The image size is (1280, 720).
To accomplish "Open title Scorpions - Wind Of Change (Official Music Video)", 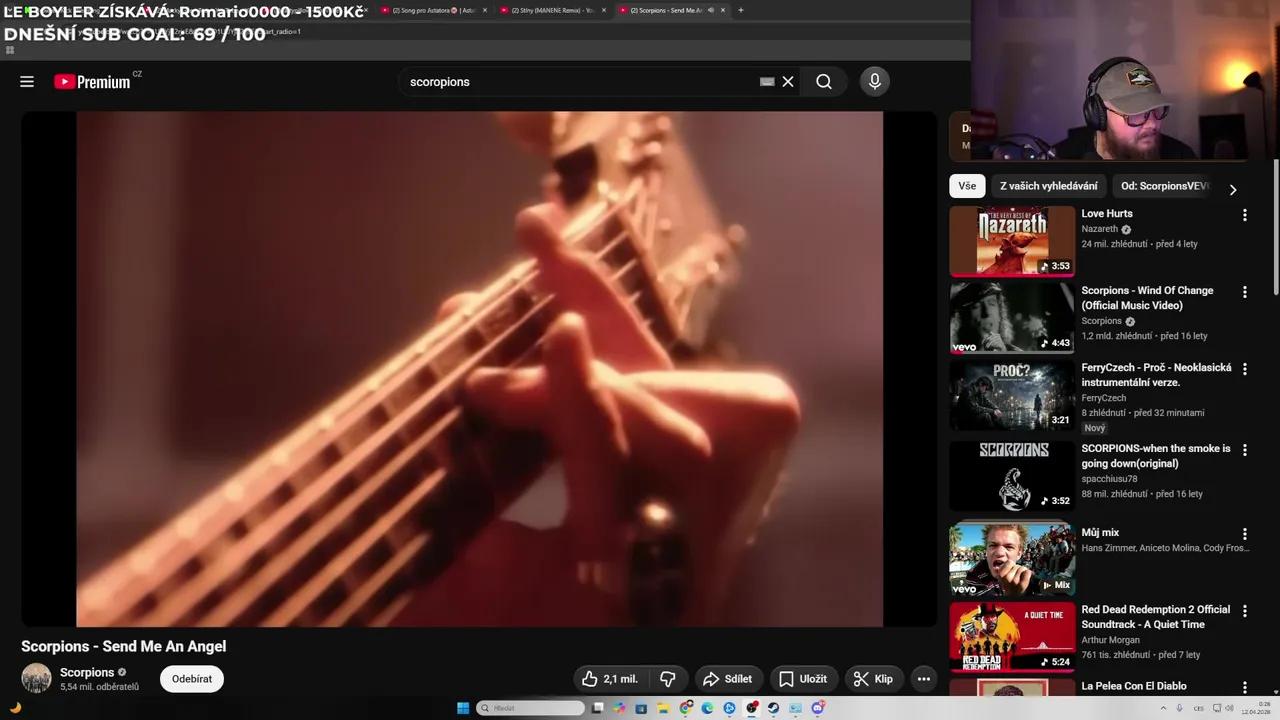I will [1147, 298].
